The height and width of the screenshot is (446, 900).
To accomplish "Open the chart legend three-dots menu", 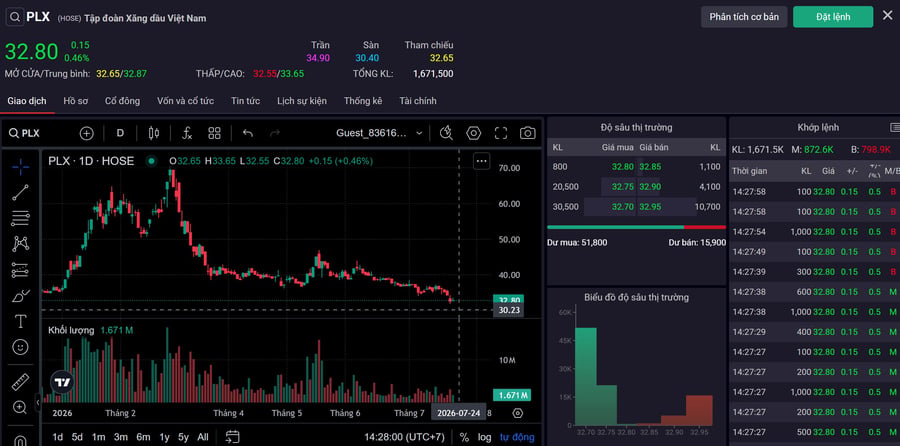I will [481, 161].
